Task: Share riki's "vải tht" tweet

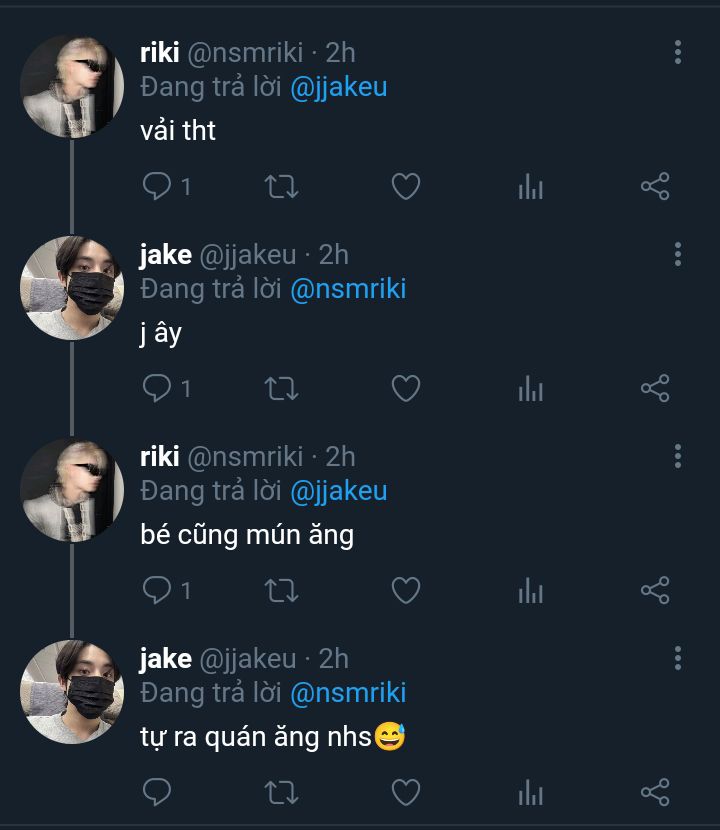Action: coord(654,186)
